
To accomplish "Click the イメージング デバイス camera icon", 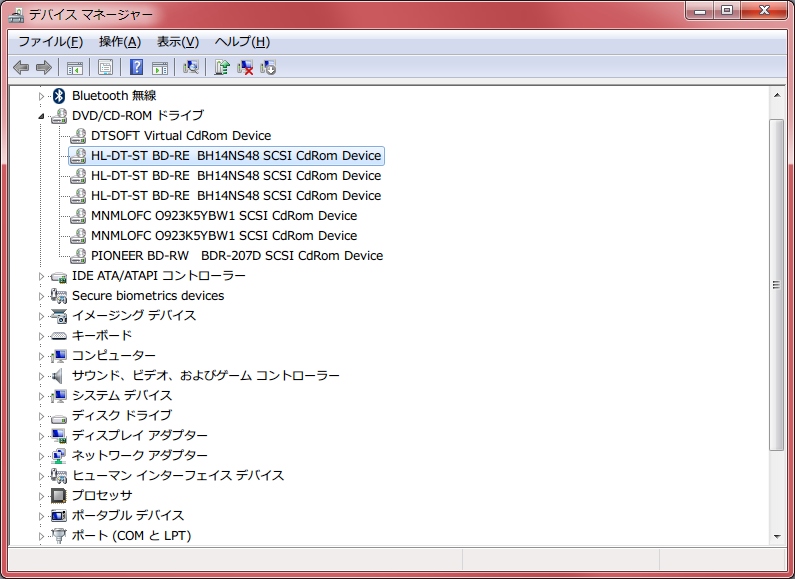I will click(59, 316).
